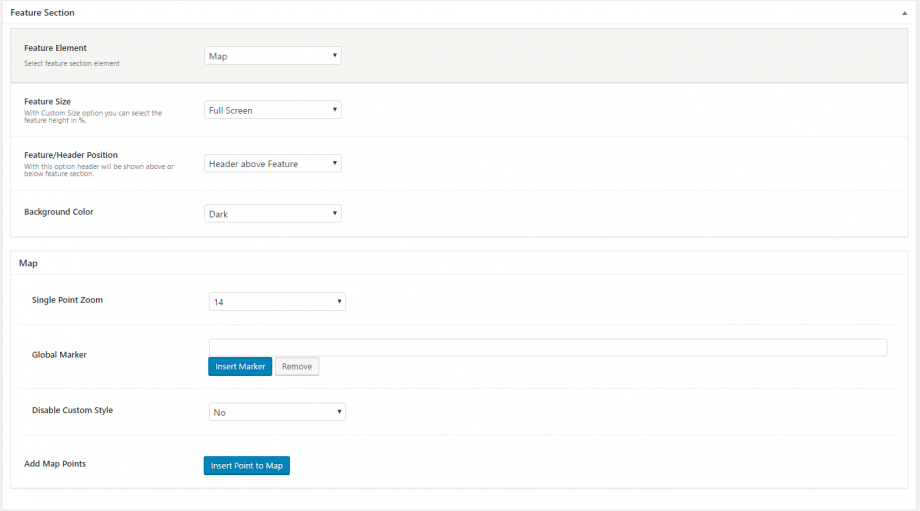Click the Map section heading
The width and height of the screenshot is (920, 511).
click(29, 263)
